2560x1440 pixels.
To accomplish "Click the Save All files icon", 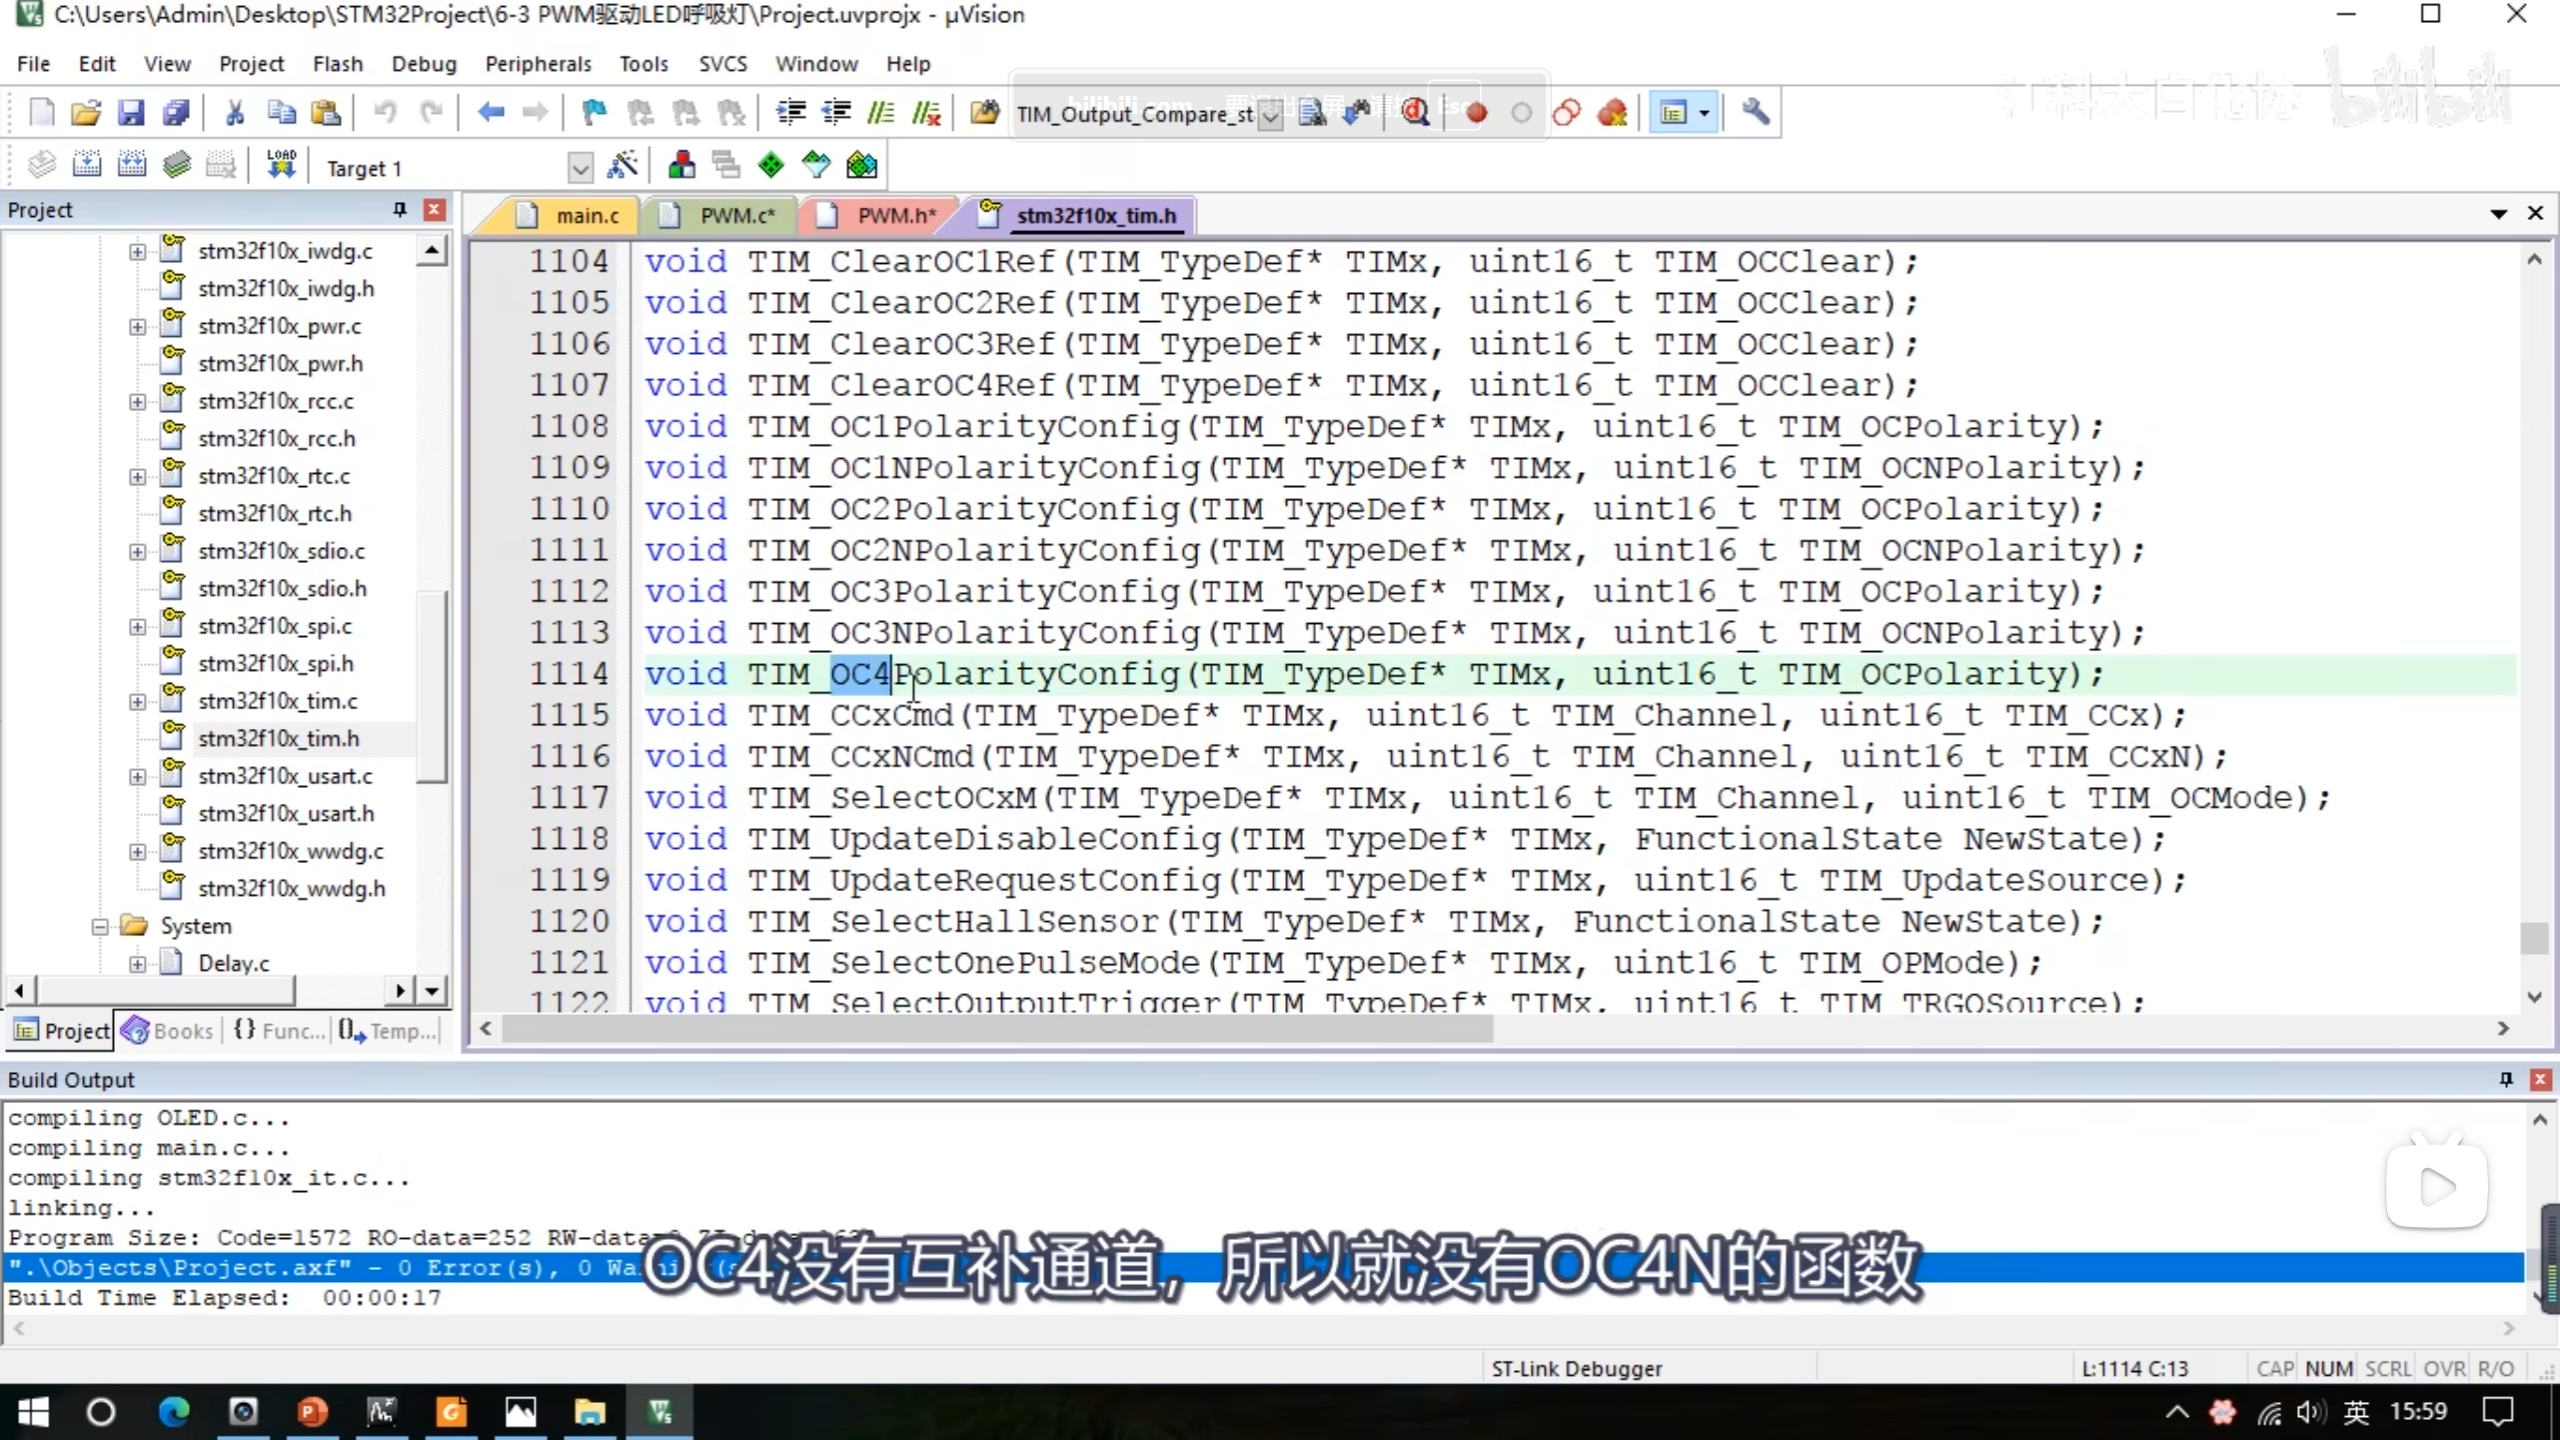I will pos(176,112).
